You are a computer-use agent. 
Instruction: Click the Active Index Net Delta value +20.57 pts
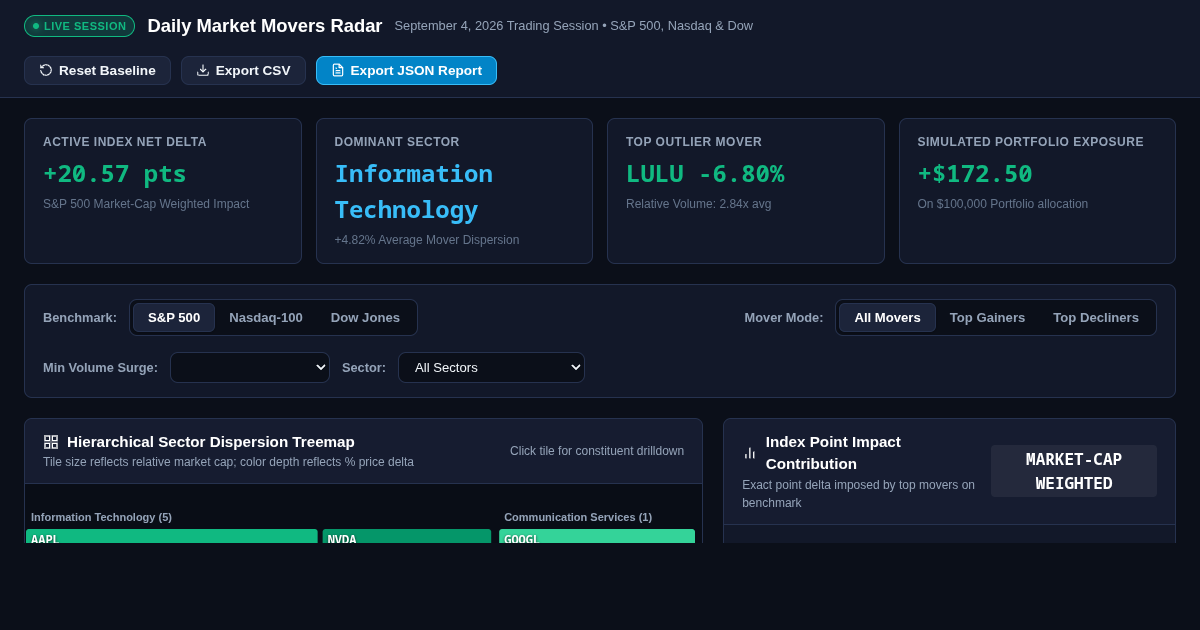pyautogui.click(x=115, y=174)
